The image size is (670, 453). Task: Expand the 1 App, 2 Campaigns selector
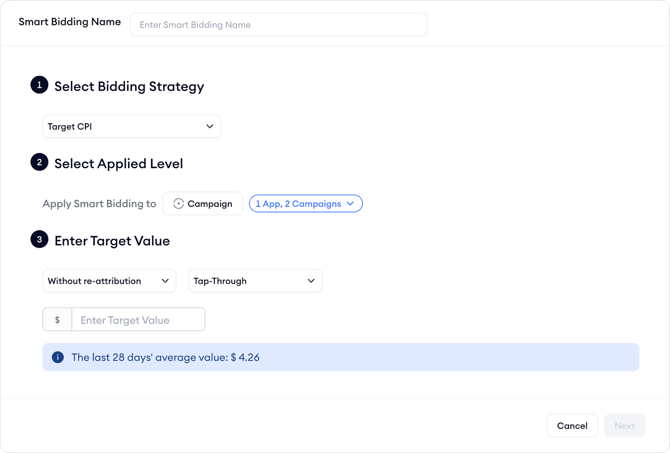(305, 204)
